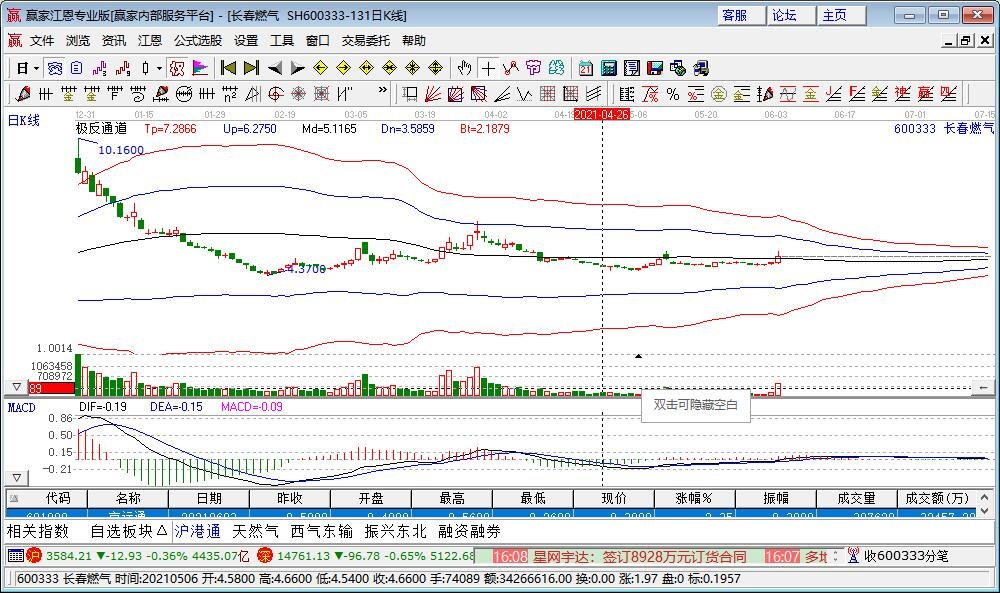The width and height of the screenshot is (1000, 593).
Task: Select the polyline drawing tool icon
Action: click(510, 68)
